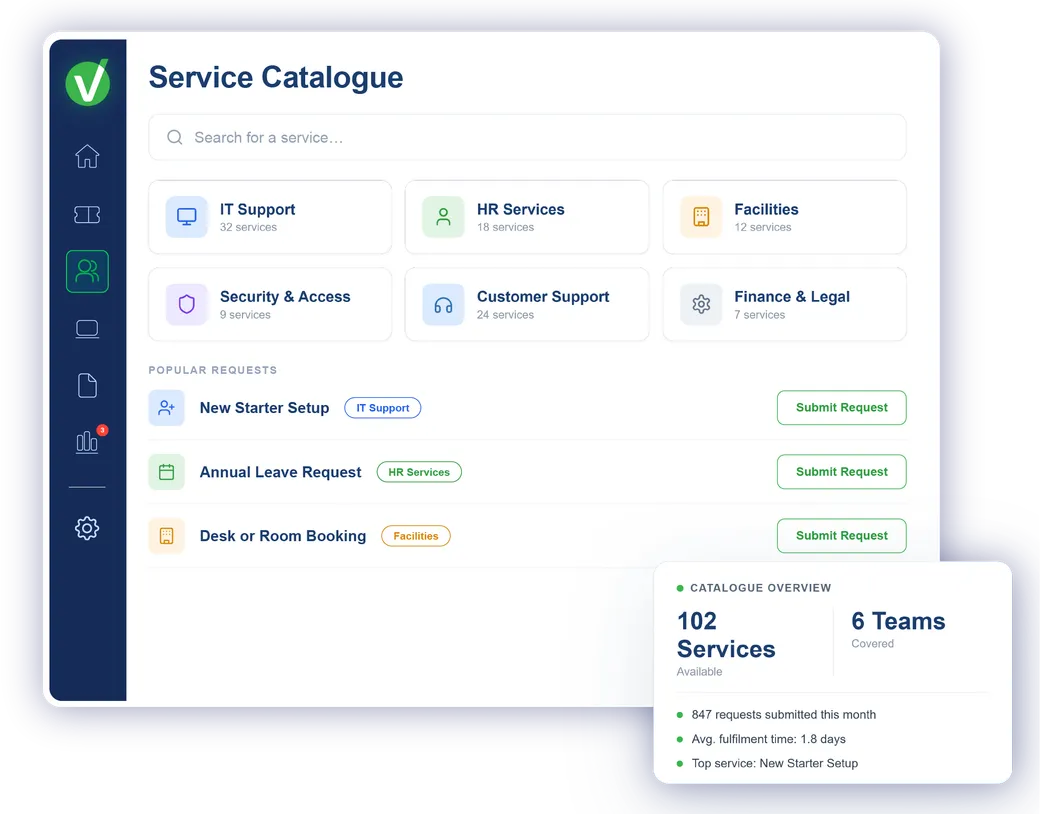1040x814 pixels.
Task: Click the 'CATALOGUE OVERVIEW' heading
Action: (761, 588)
